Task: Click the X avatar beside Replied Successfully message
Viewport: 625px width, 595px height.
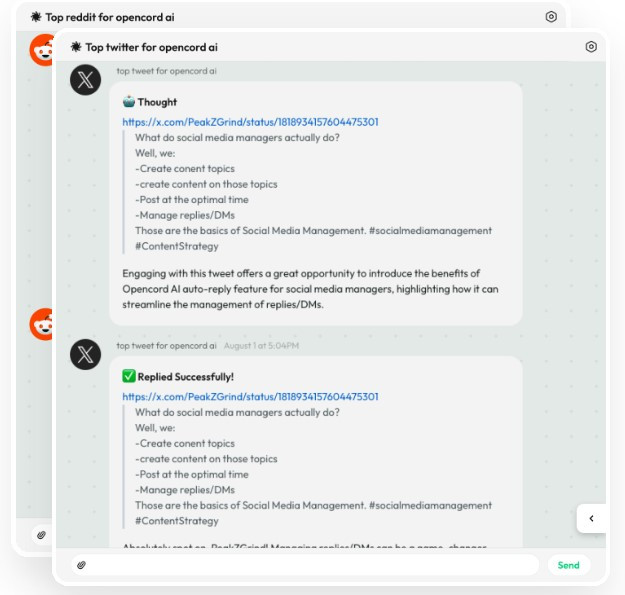Action: pyautogui.click(x=86, y=353)
